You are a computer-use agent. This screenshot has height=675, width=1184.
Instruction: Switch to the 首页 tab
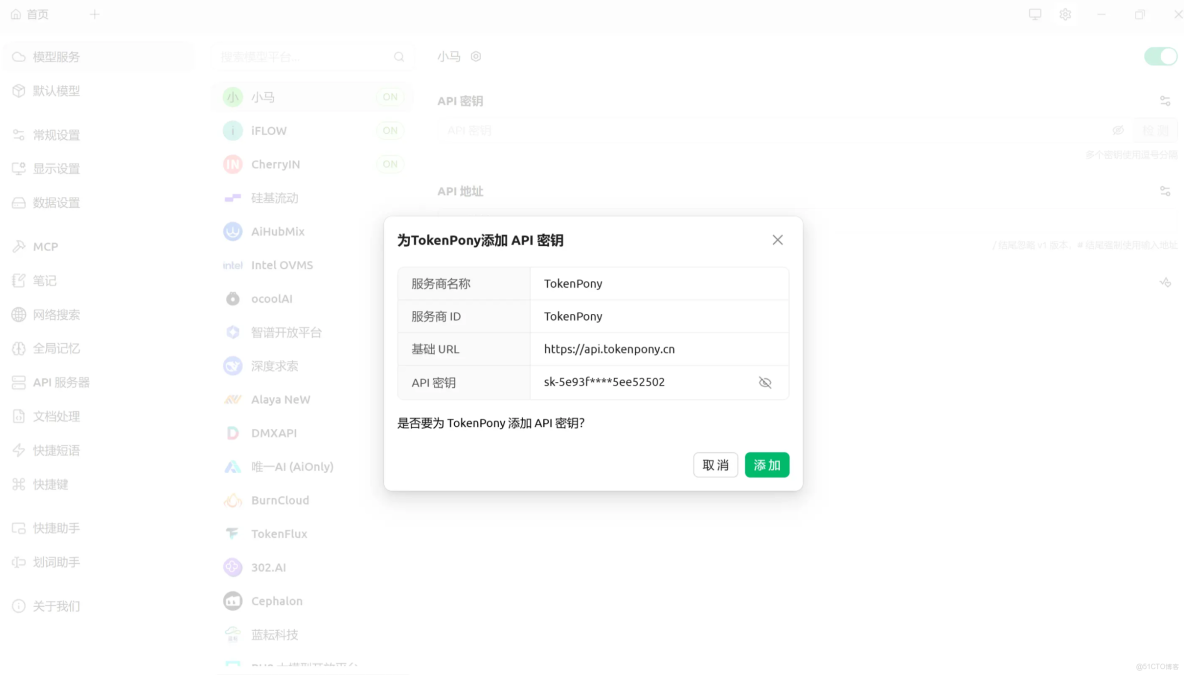[30, 14]
